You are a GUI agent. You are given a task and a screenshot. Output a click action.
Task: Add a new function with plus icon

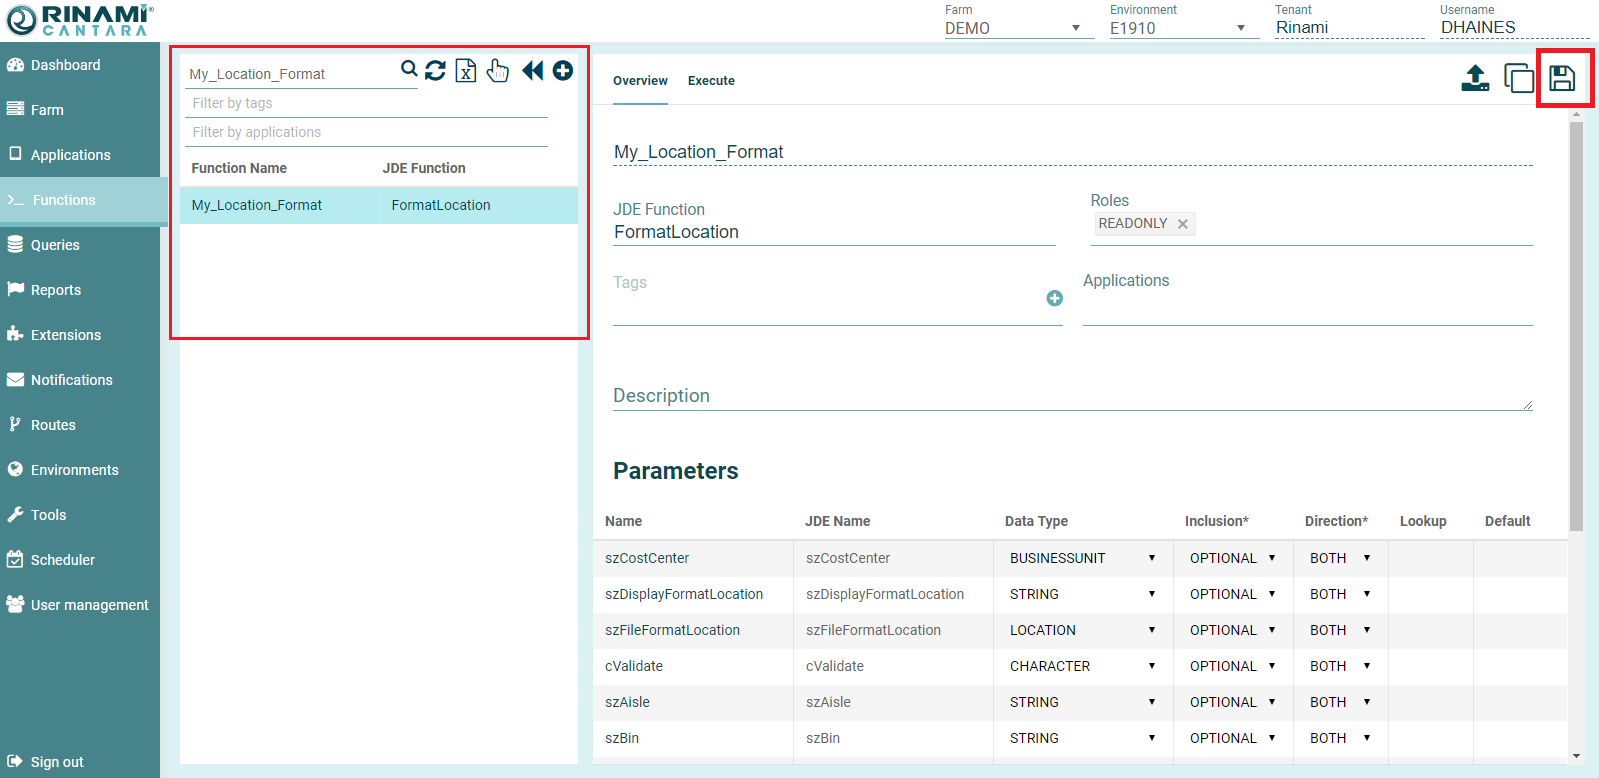(x=563, y=70)
